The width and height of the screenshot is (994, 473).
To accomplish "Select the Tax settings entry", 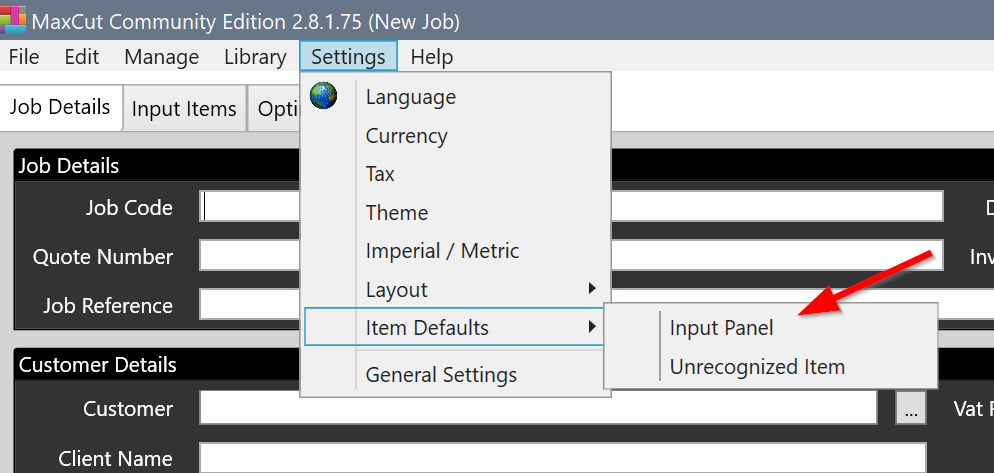I will click(x=380, y=174).
